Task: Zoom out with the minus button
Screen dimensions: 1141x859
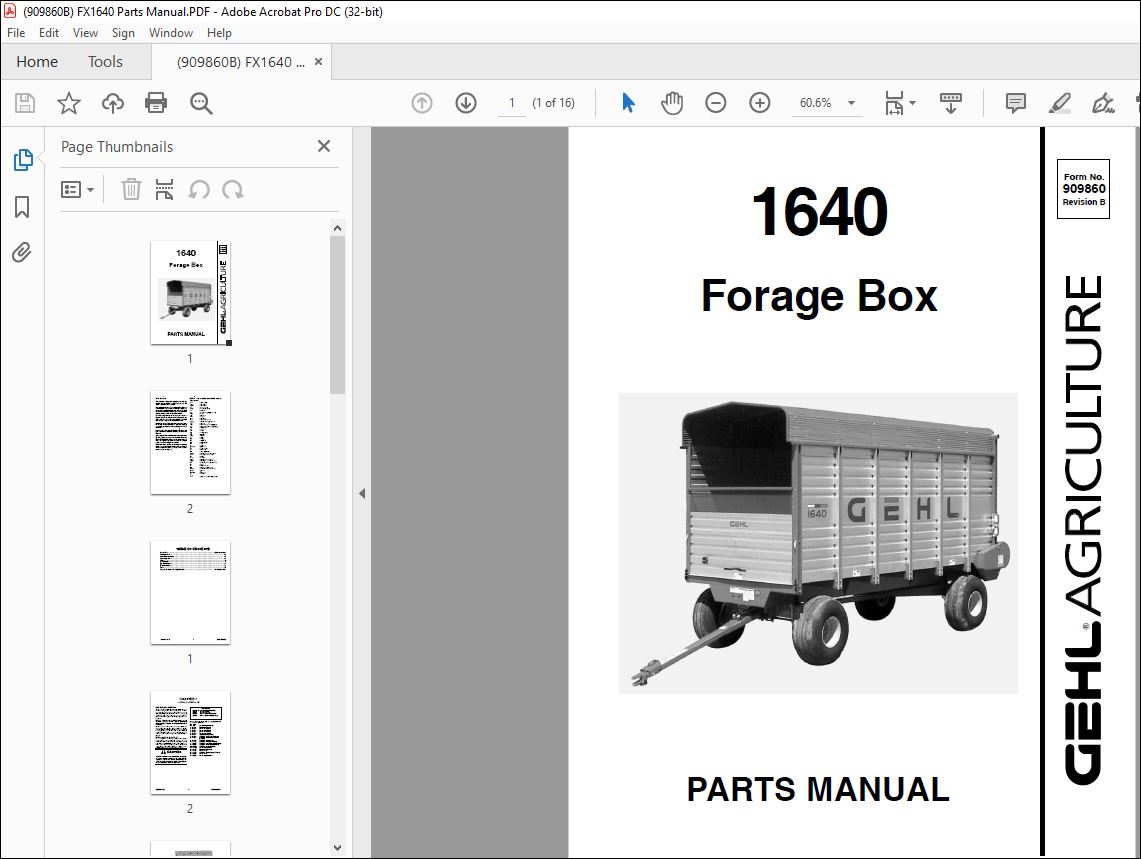Action: coord(716,103)
